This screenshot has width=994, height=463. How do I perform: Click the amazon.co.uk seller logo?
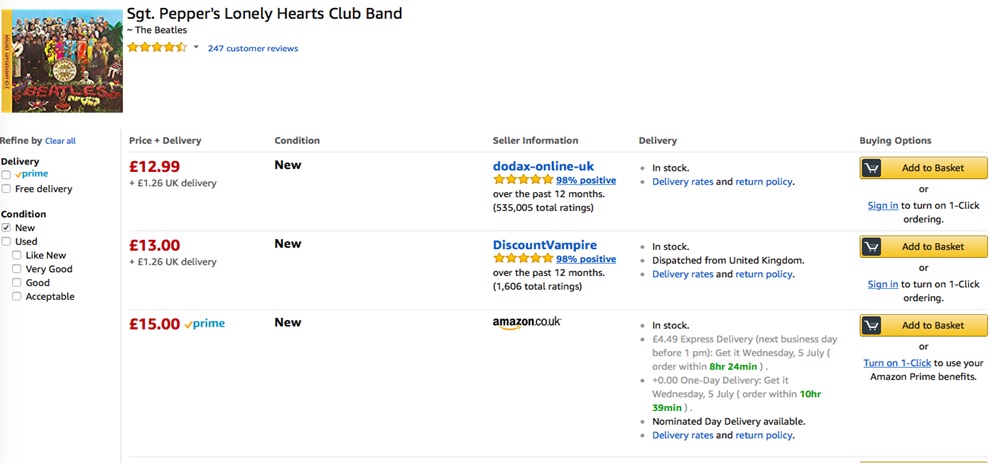pos(527,323)
